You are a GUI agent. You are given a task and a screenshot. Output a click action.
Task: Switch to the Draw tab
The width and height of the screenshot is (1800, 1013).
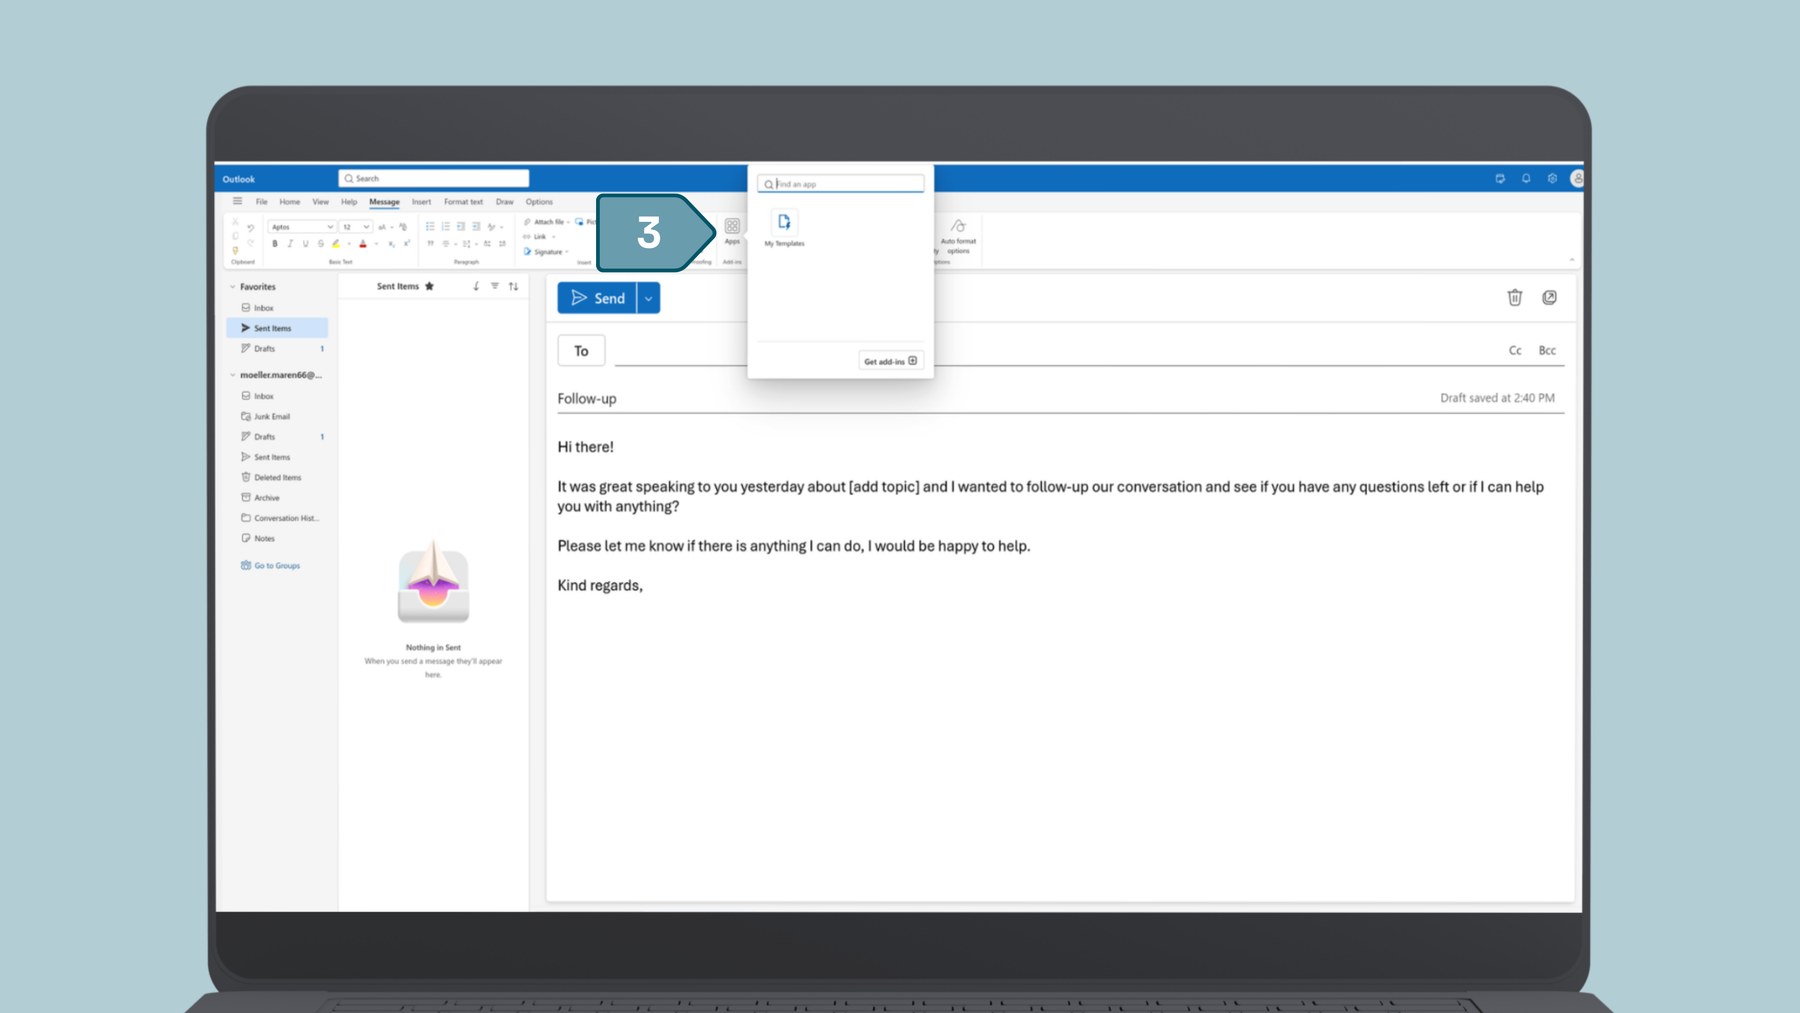(504, 202)
